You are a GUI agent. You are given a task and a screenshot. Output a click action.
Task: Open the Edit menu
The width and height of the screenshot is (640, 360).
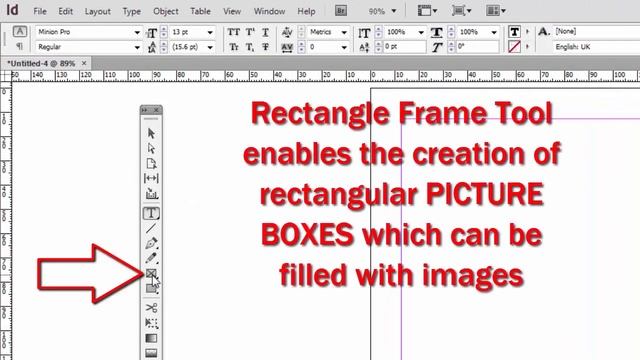(65, 11)
